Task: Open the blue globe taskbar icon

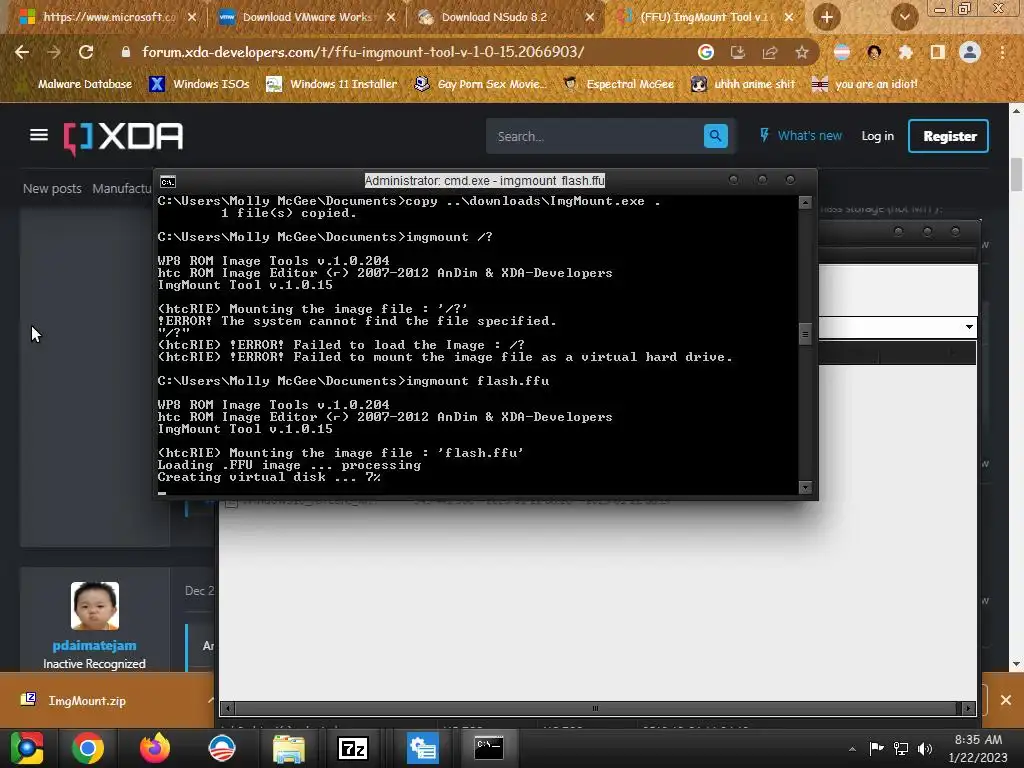Action: pyautogui.click(x=221, y=748)
